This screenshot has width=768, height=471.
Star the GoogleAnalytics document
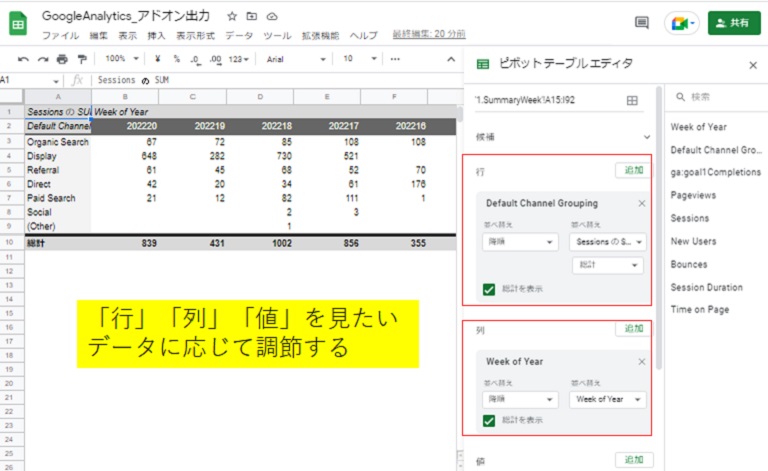tap(232, 17)
